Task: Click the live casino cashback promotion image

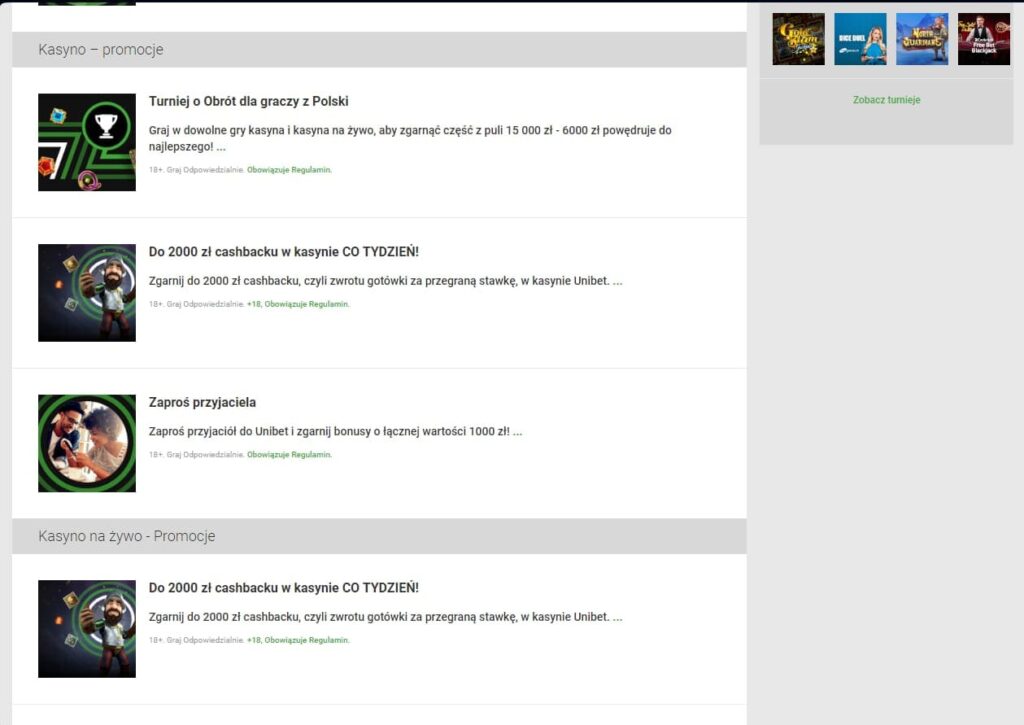Action: click(x=87, y=628)
